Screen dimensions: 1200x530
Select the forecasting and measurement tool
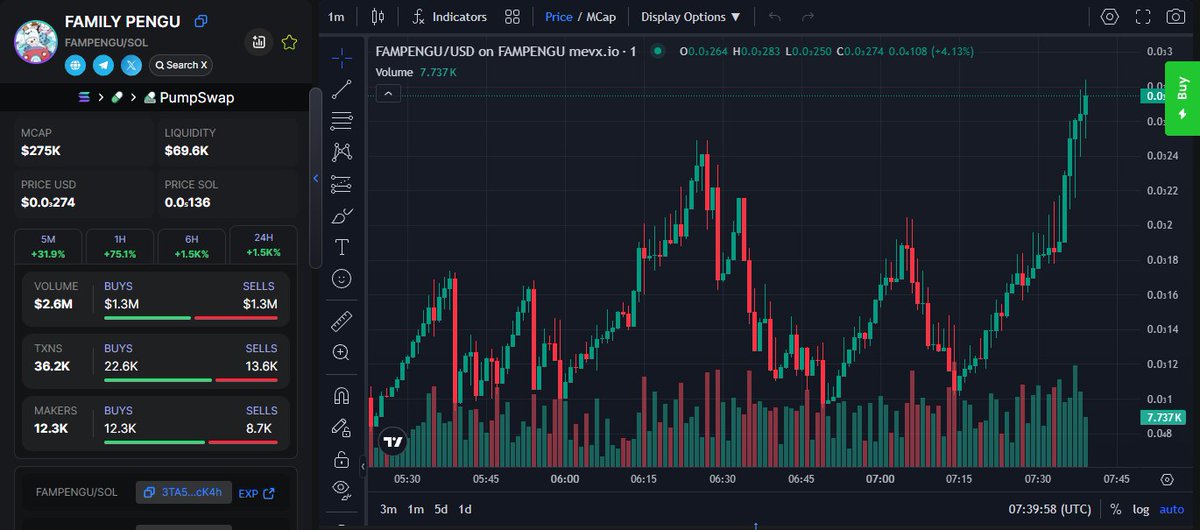342,184
